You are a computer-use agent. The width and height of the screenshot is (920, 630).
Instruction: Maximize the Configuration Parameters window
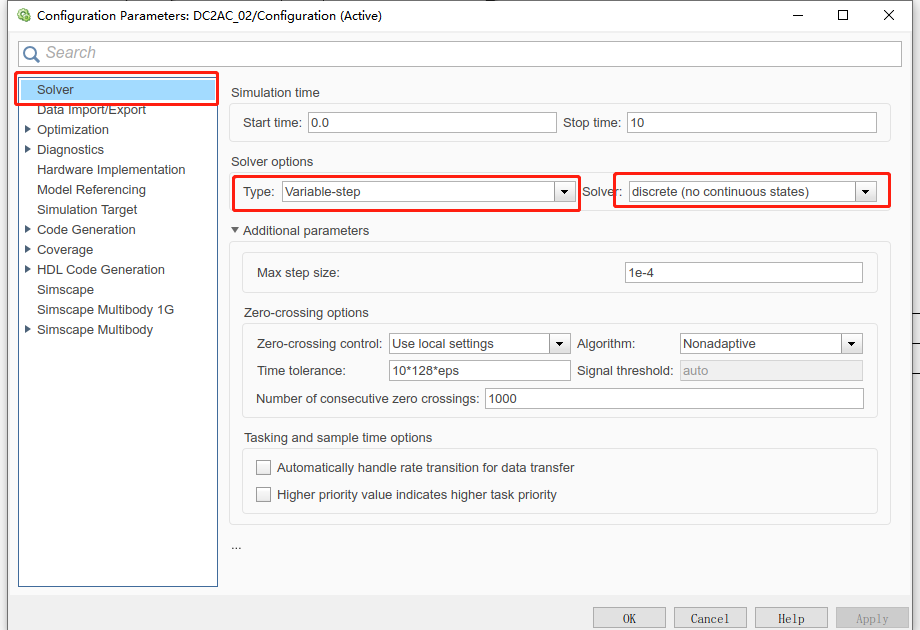pyautogui.click(x=843, y=15)
